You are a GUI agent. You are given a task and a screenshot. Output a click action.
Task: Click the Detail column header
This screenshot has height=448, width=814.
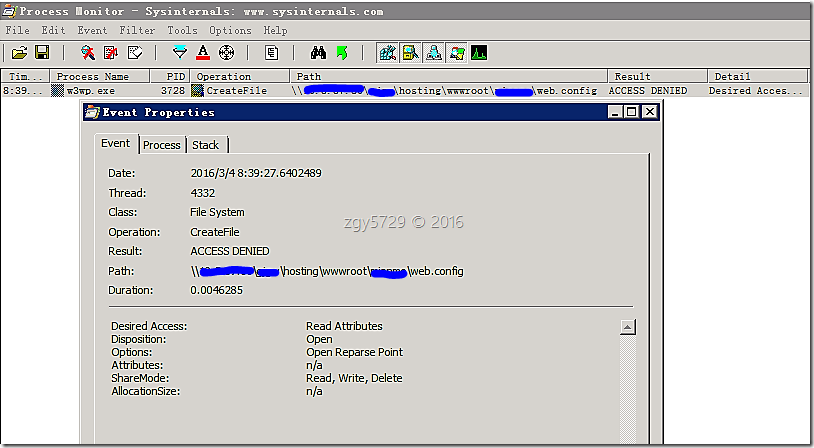pyautogui.click(x=758, y=76)
